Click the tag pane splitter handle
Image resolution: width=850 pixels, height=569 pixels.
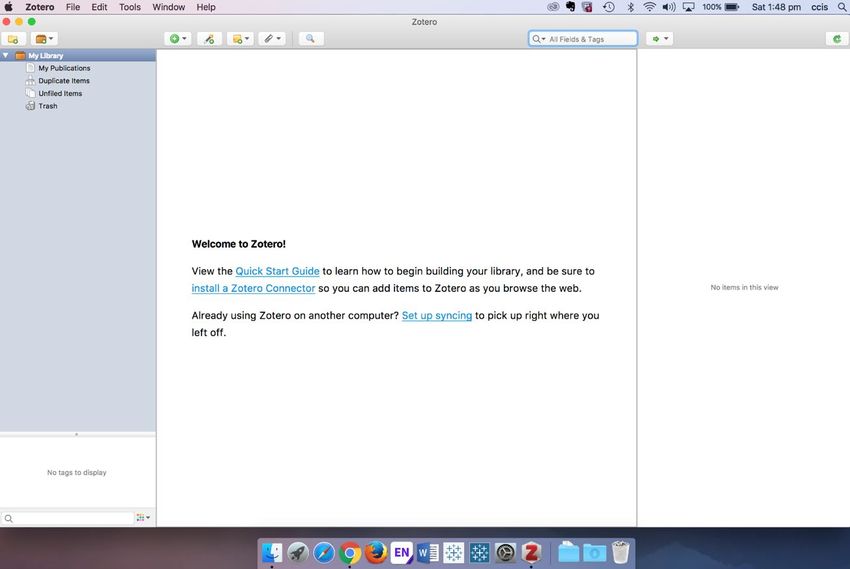(x=76, y=434)
